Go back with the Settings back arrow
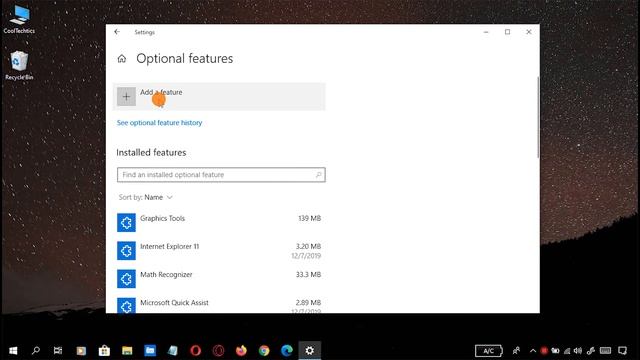This screenshot has width=640, height=360. [117, 32]
